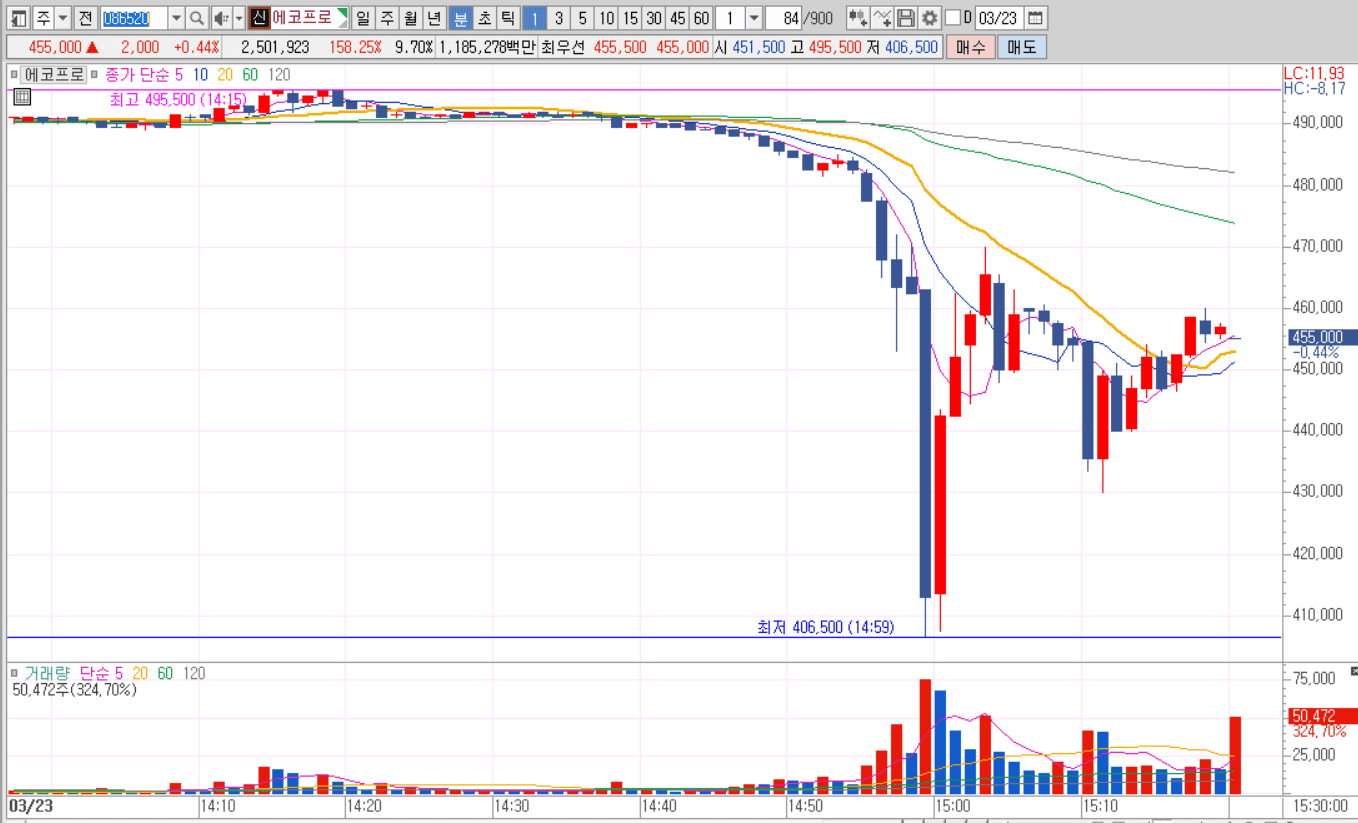Viewport: 1358px width, 823px height.
Task: Click the 최우선 quote label
Action: point(565,47)
